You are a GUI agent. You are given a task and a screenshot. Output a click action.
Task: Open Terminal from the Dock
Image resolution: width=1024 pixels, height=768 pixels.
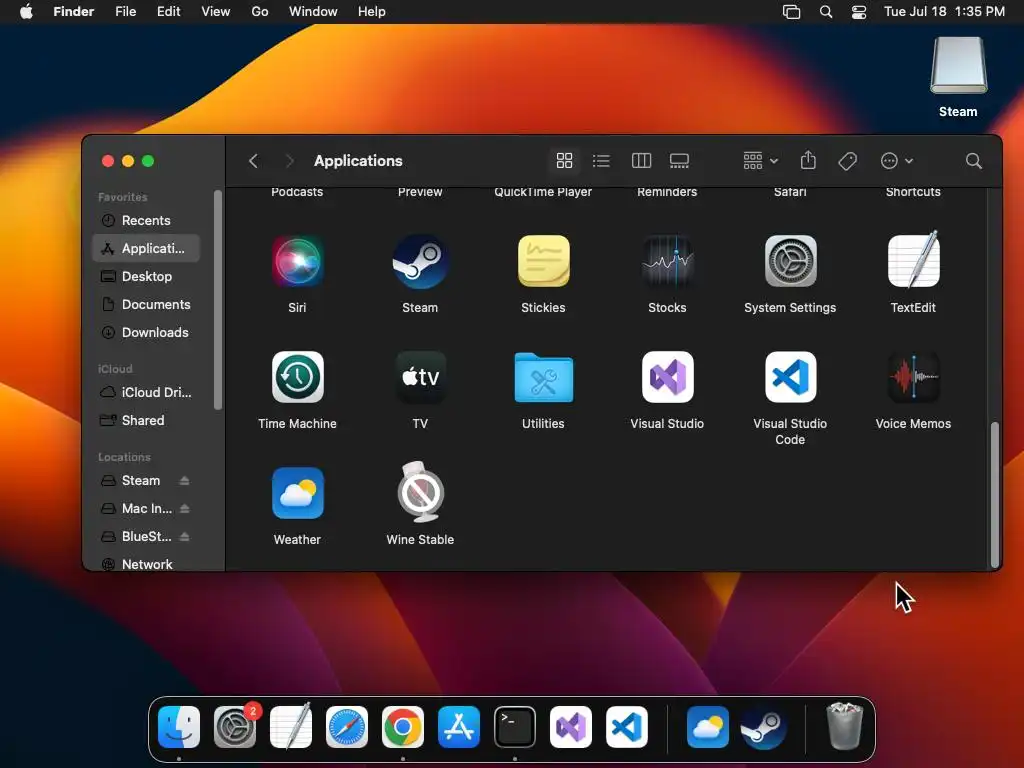click(x=515, y=727)
